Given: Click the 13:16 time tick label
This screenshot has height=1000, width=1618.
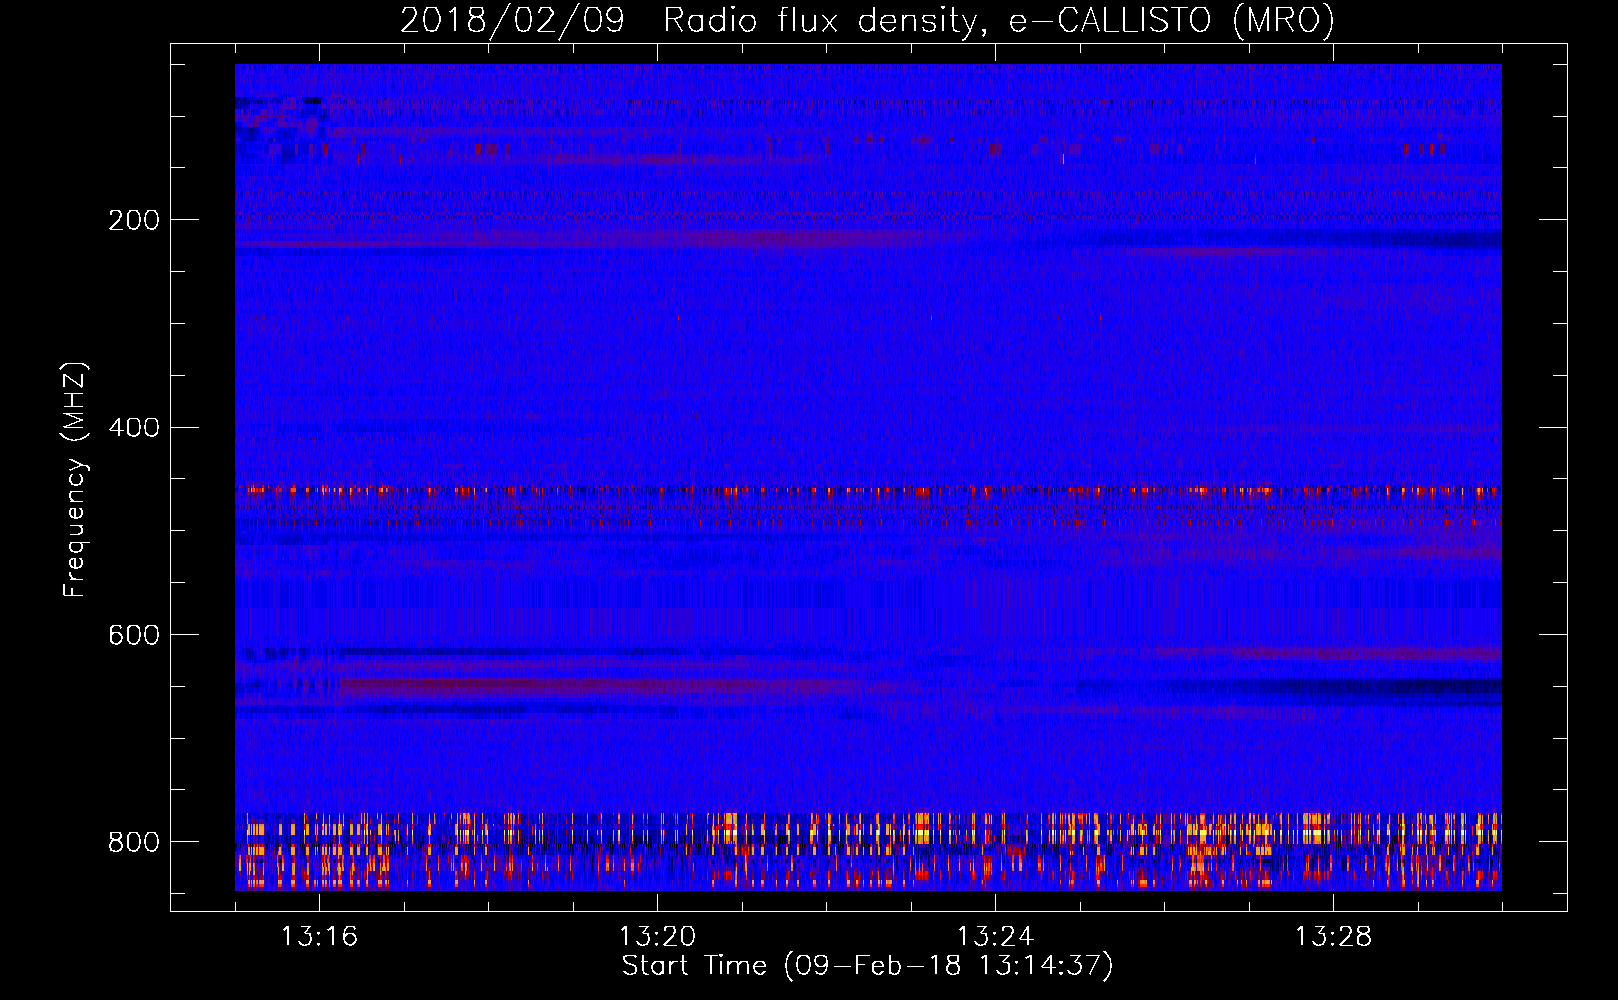Looking at the screenshot, I should [x=319, y=937].
